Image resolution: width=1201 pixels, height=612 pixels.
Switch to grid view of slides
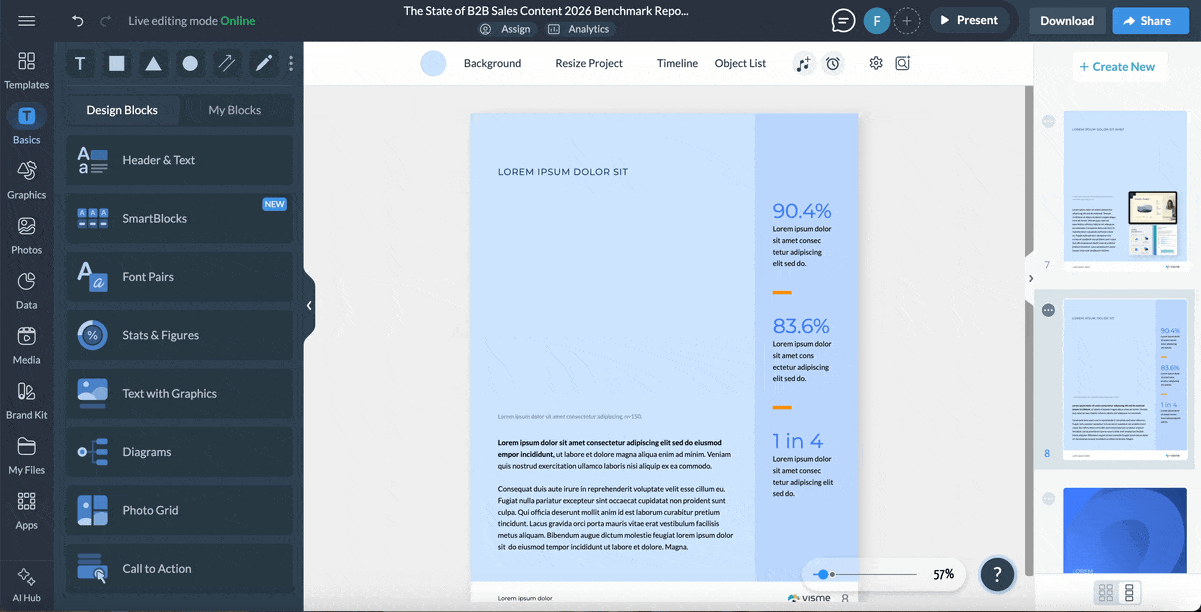pyautogui.click(x=1106, y=593)
